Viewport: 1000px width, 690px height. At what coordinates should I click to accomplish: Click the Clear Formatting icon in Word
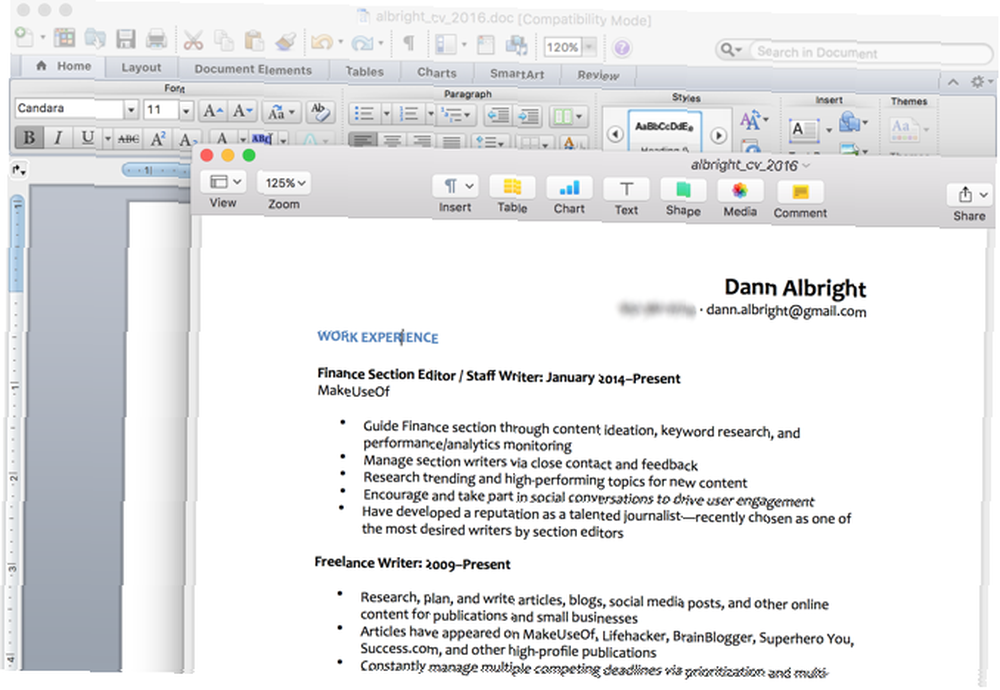tap(319, 112)
